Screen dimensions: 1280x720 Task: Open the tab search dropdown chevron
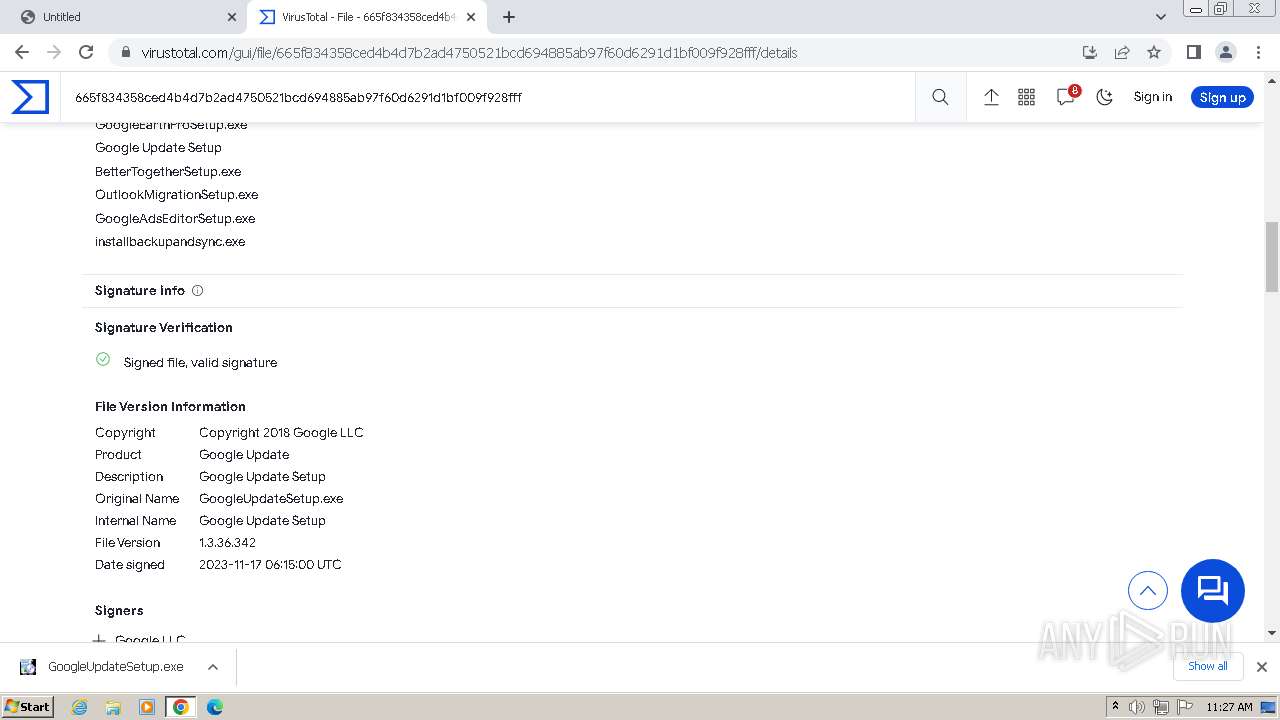click(1160, 17)
